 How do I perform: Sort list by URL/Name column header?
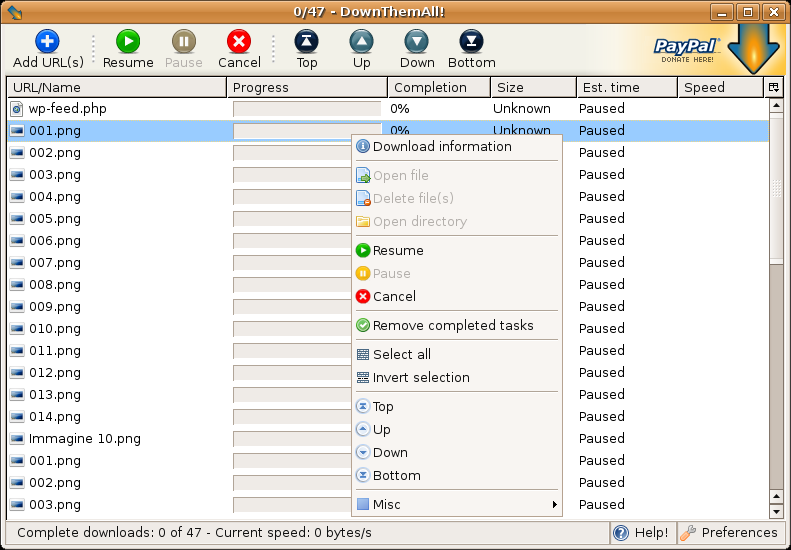tap(116, 87)
